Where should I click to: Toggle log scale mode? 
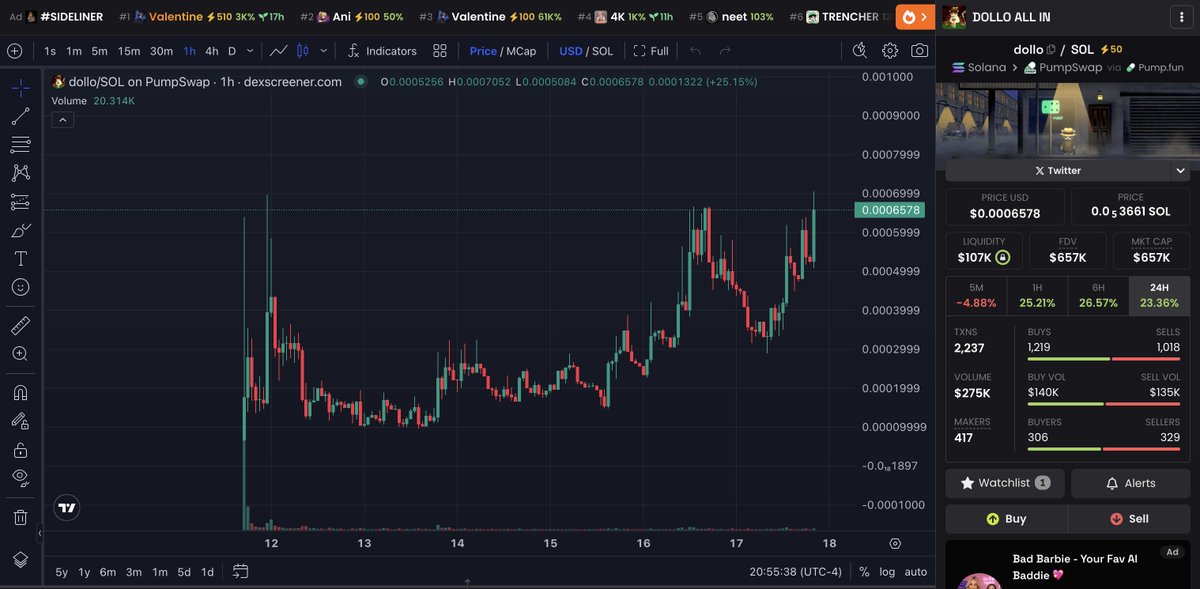tap(887, 572)
